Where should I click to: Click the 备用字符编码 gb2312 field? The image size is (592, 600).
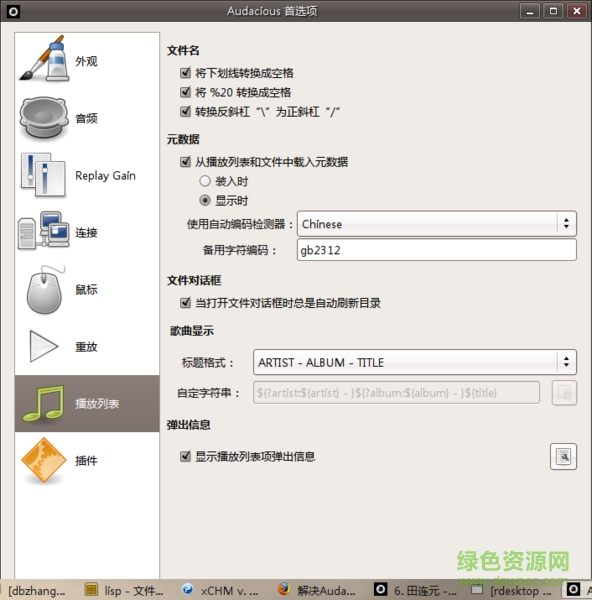(437, 250)
